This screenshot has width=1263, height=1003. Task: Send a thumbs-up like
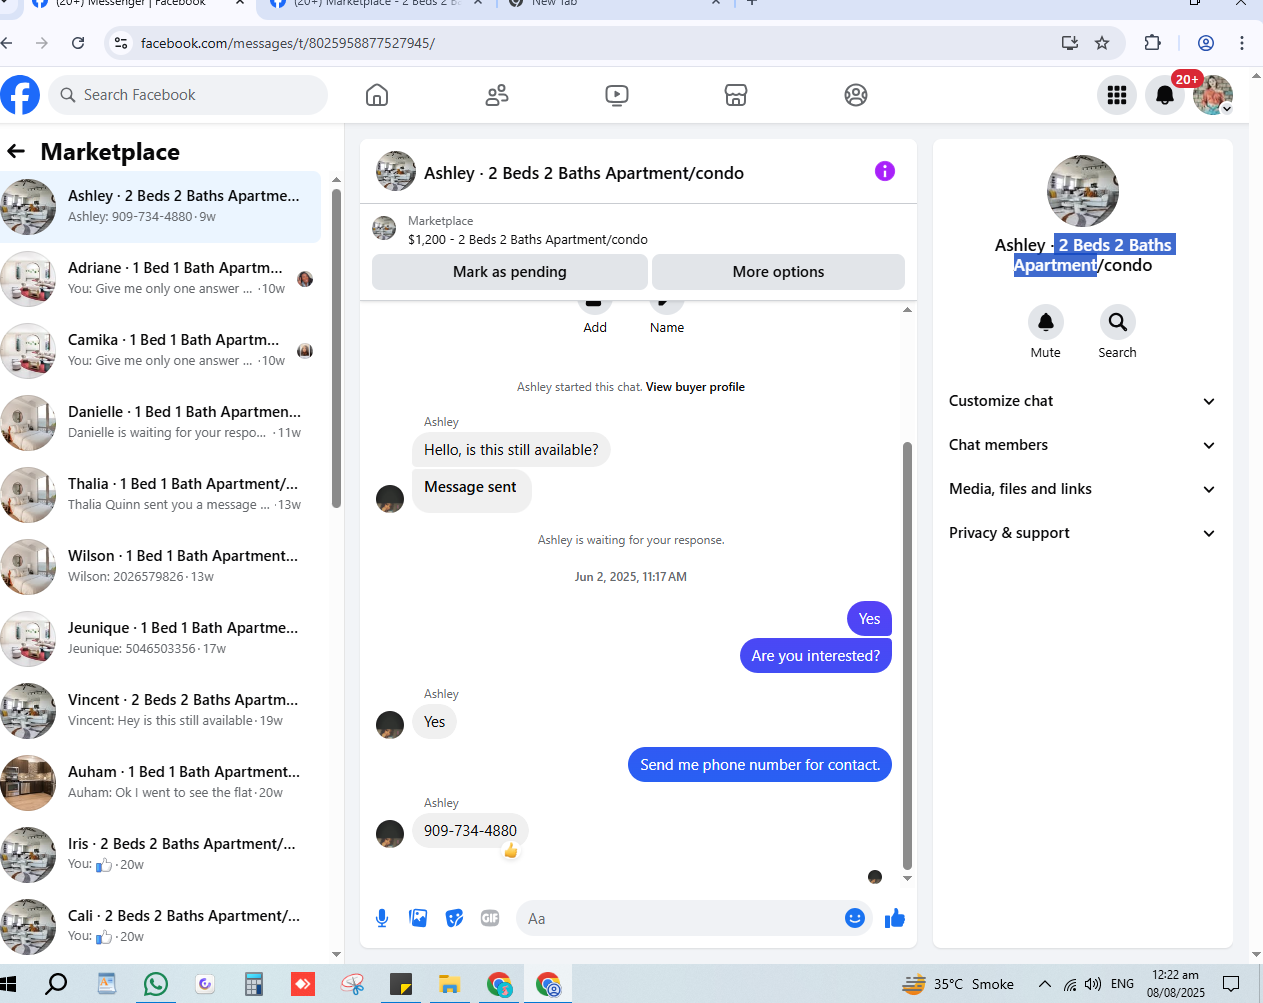click(895, 918)
